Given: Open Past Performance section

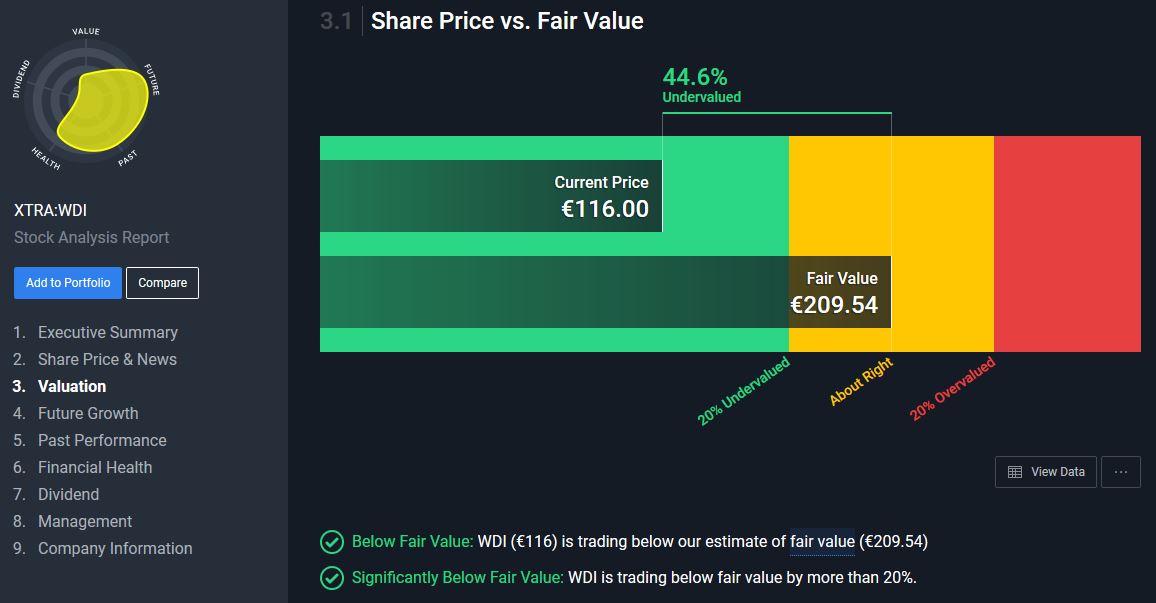Looking at the screenshot, I should coord(102,440).
